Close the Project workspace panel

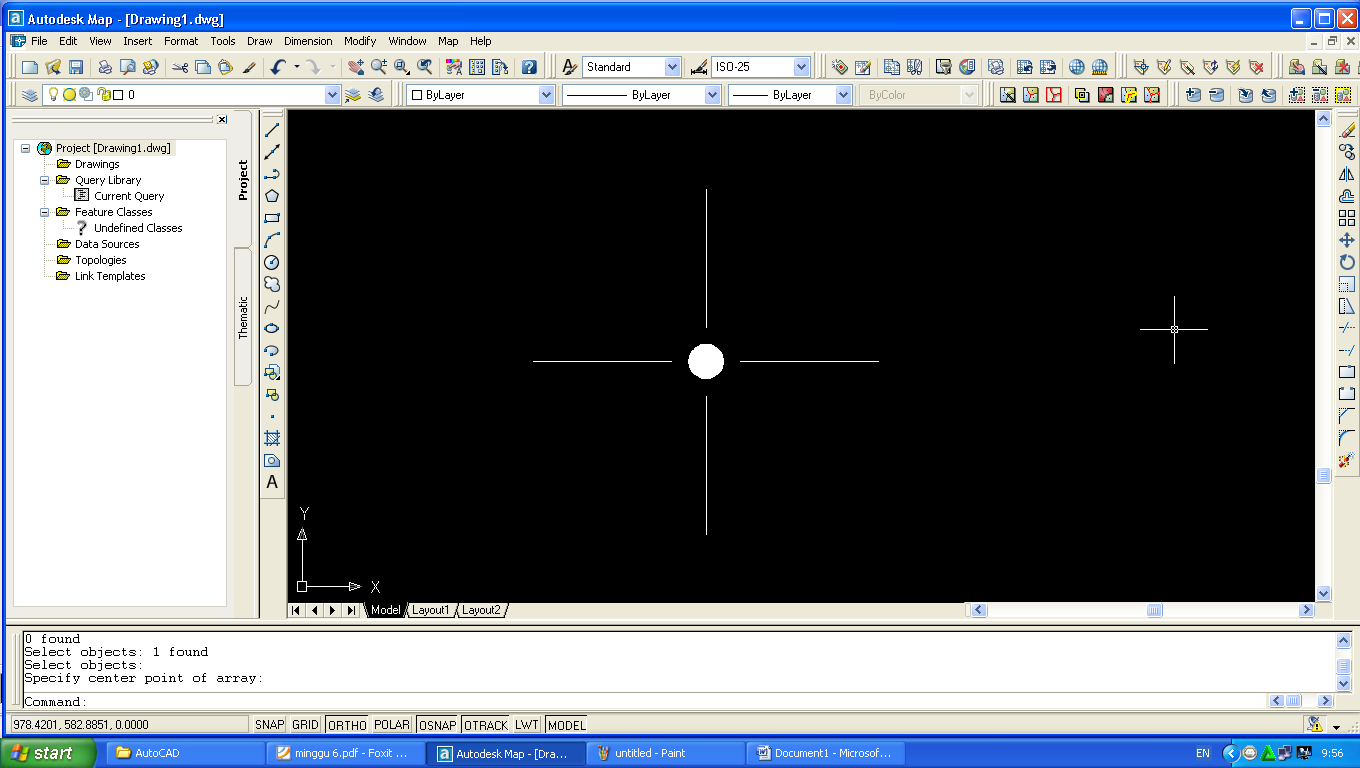tap(222, 120)
